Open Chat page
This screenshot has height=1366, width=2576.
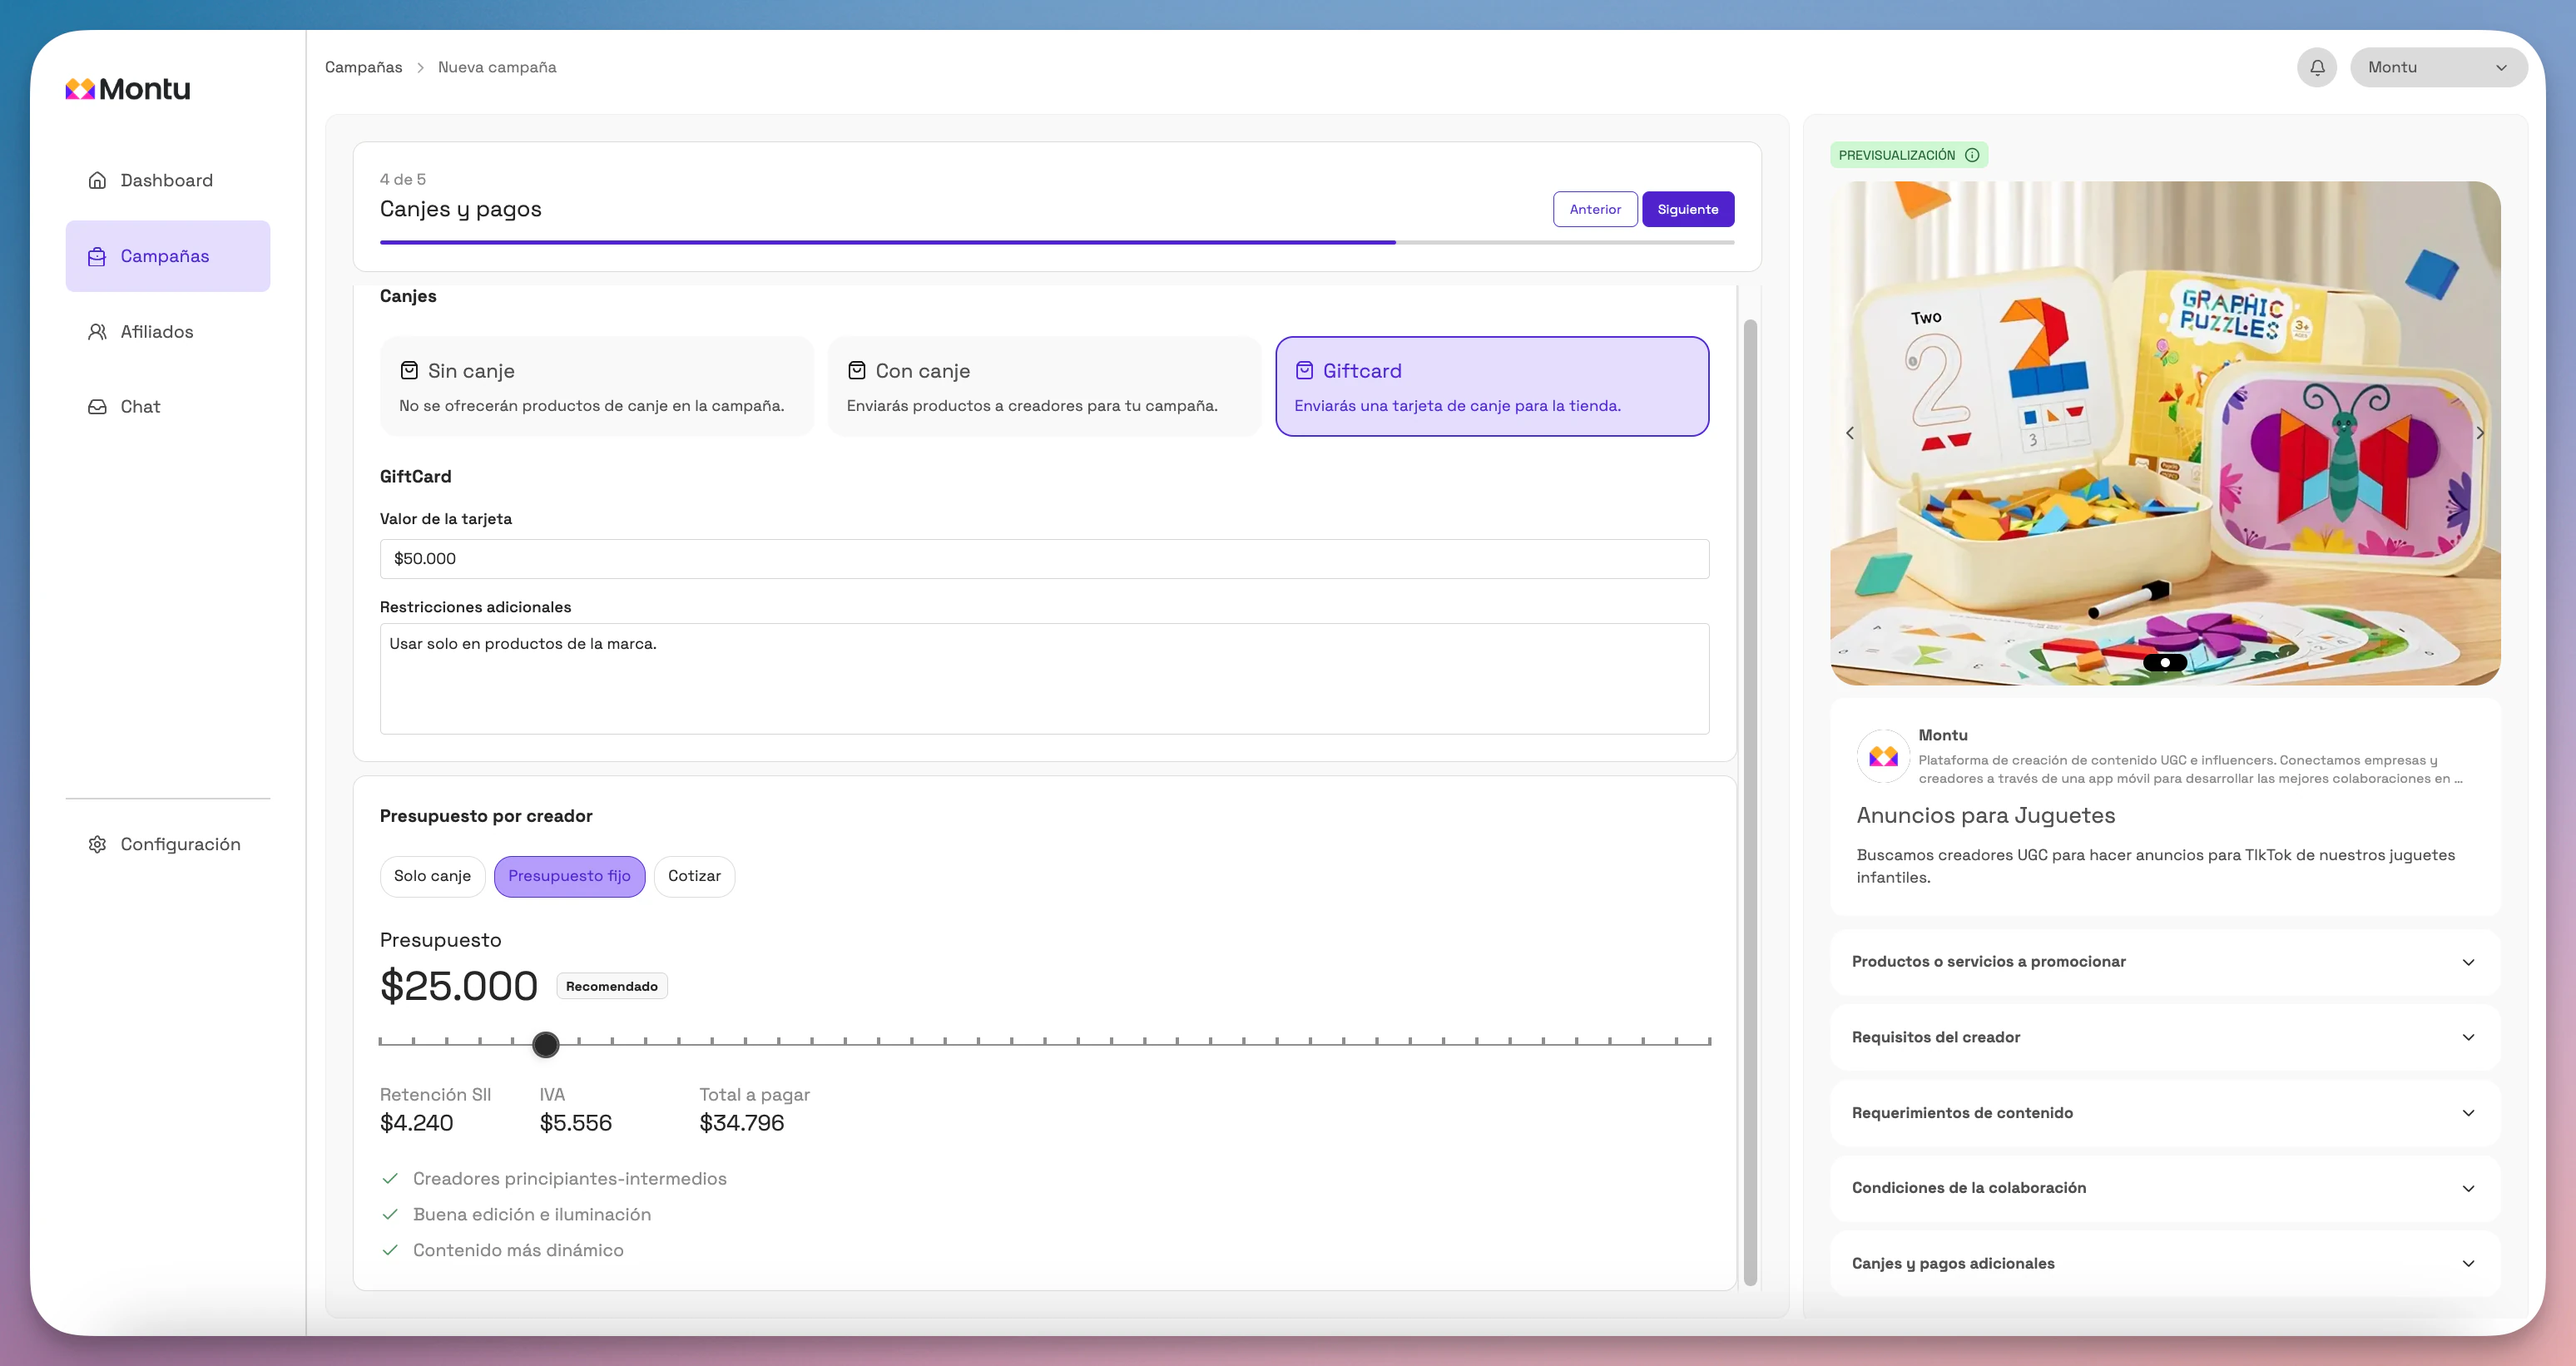(168, 407)
